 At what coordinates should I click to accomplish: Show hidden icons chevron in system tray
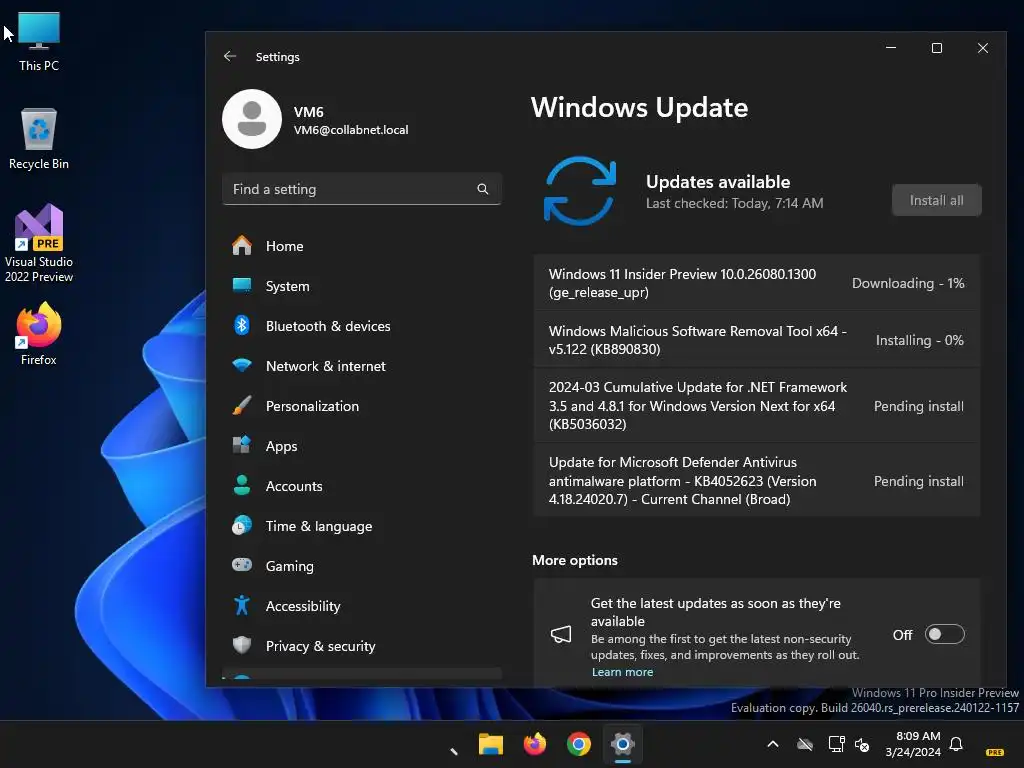coord(773,744)
